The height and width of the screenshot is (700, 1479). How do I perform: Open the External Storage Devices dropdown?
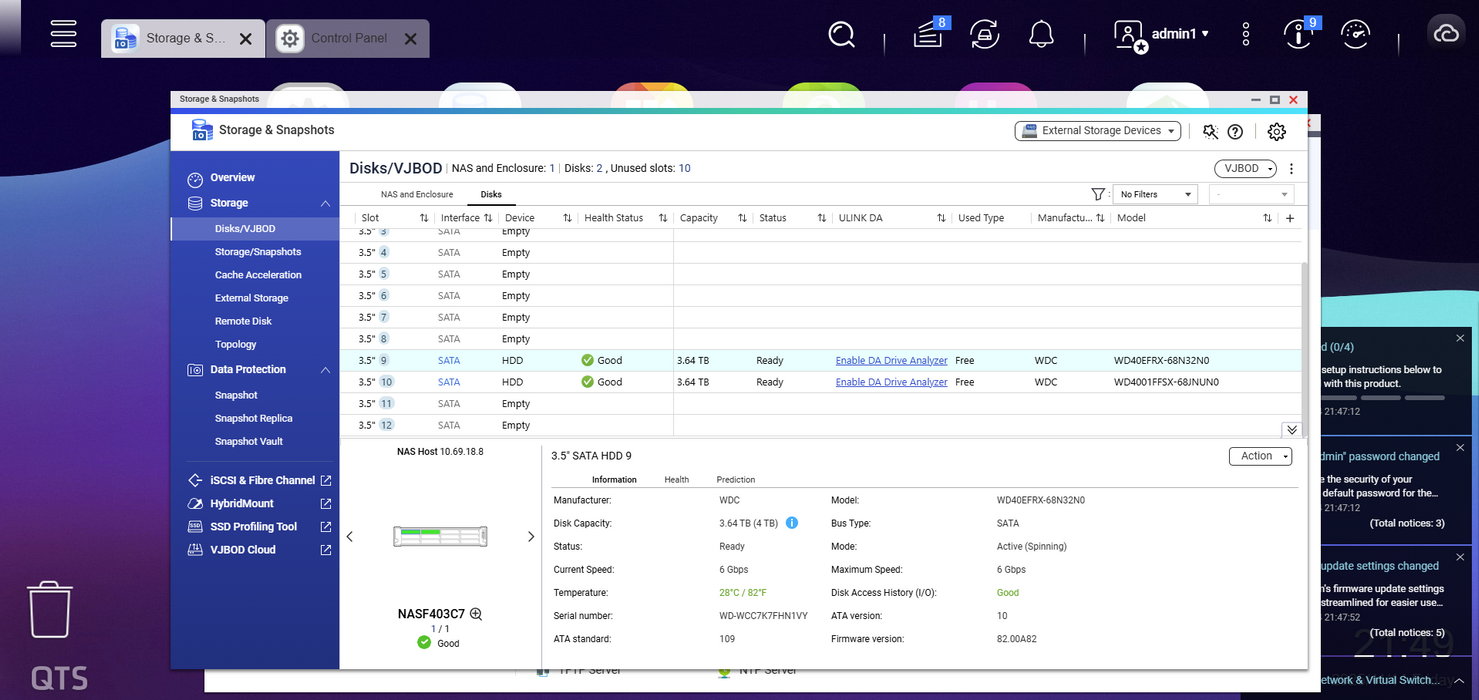pos(1098,131)
